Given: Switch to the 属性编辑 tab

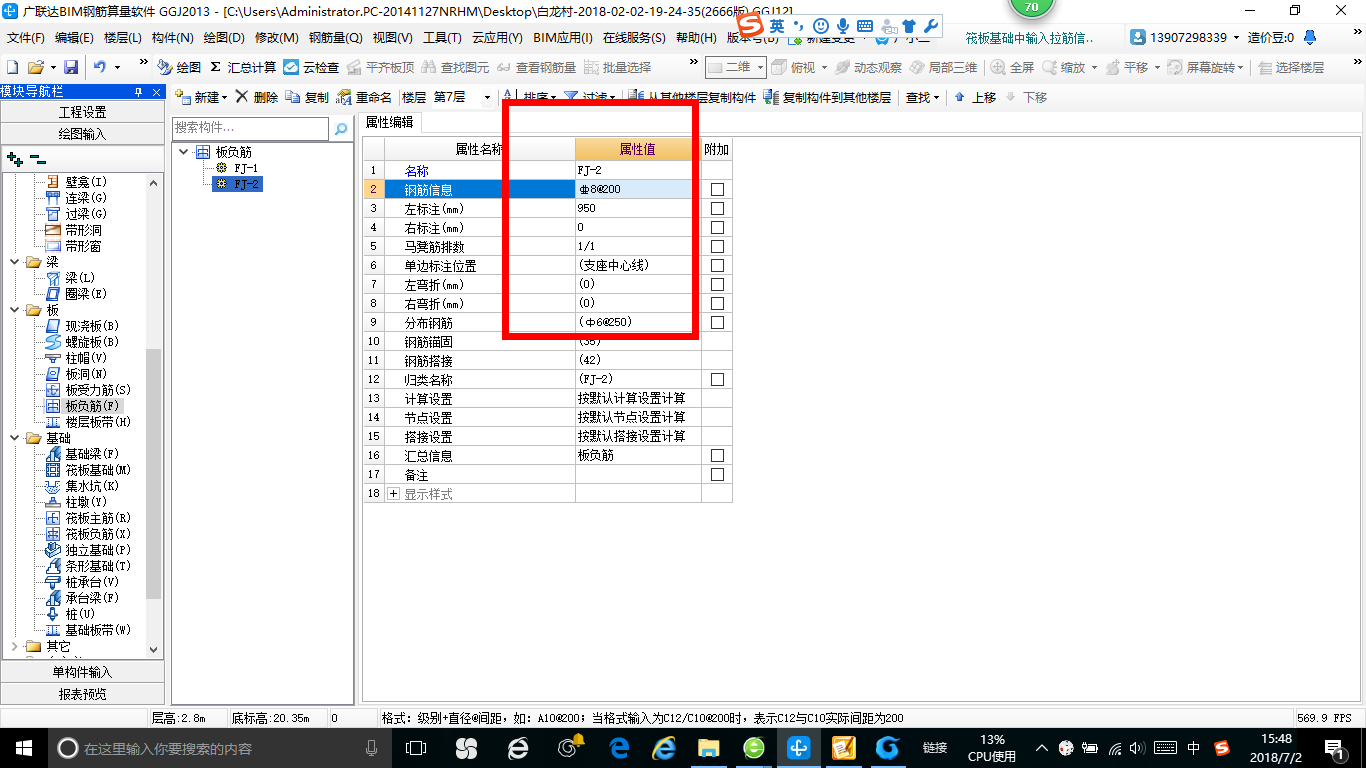Looking at the screenshot, I should (x=390, y=122).
